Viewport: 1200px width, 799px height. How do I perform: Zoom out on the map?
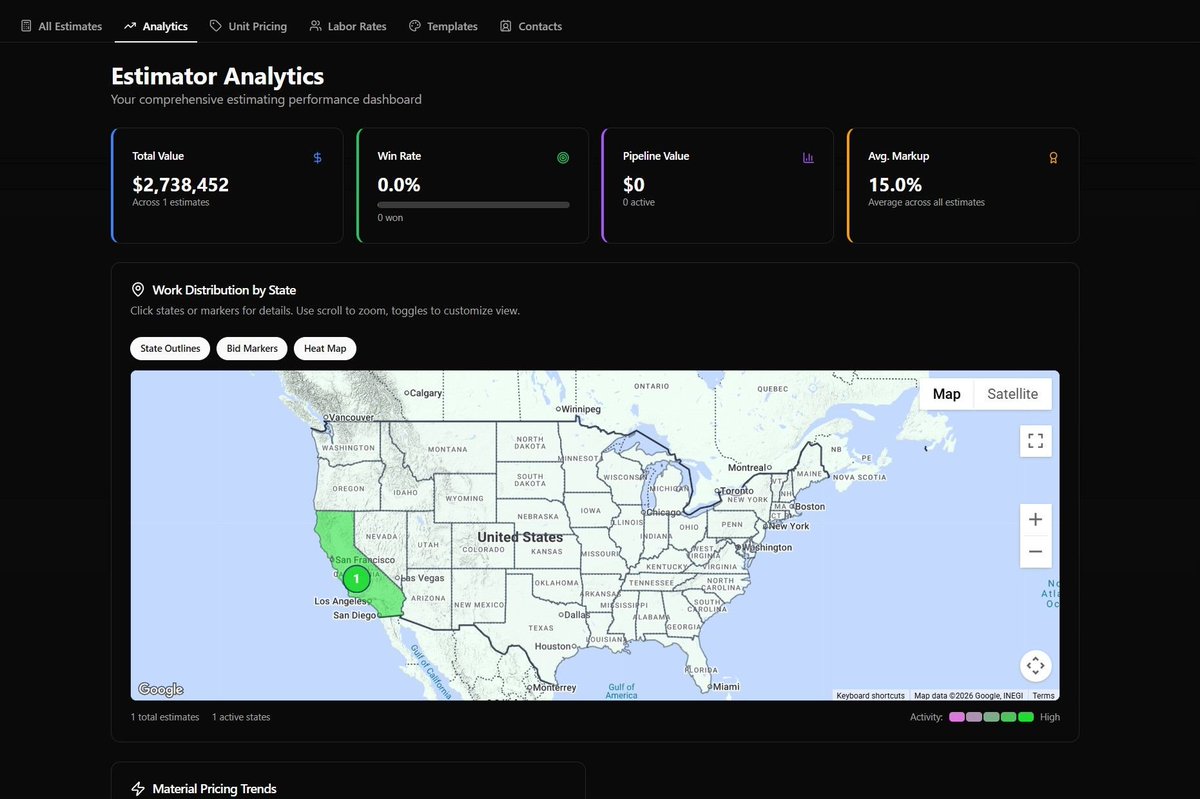tap(1035, 551)
